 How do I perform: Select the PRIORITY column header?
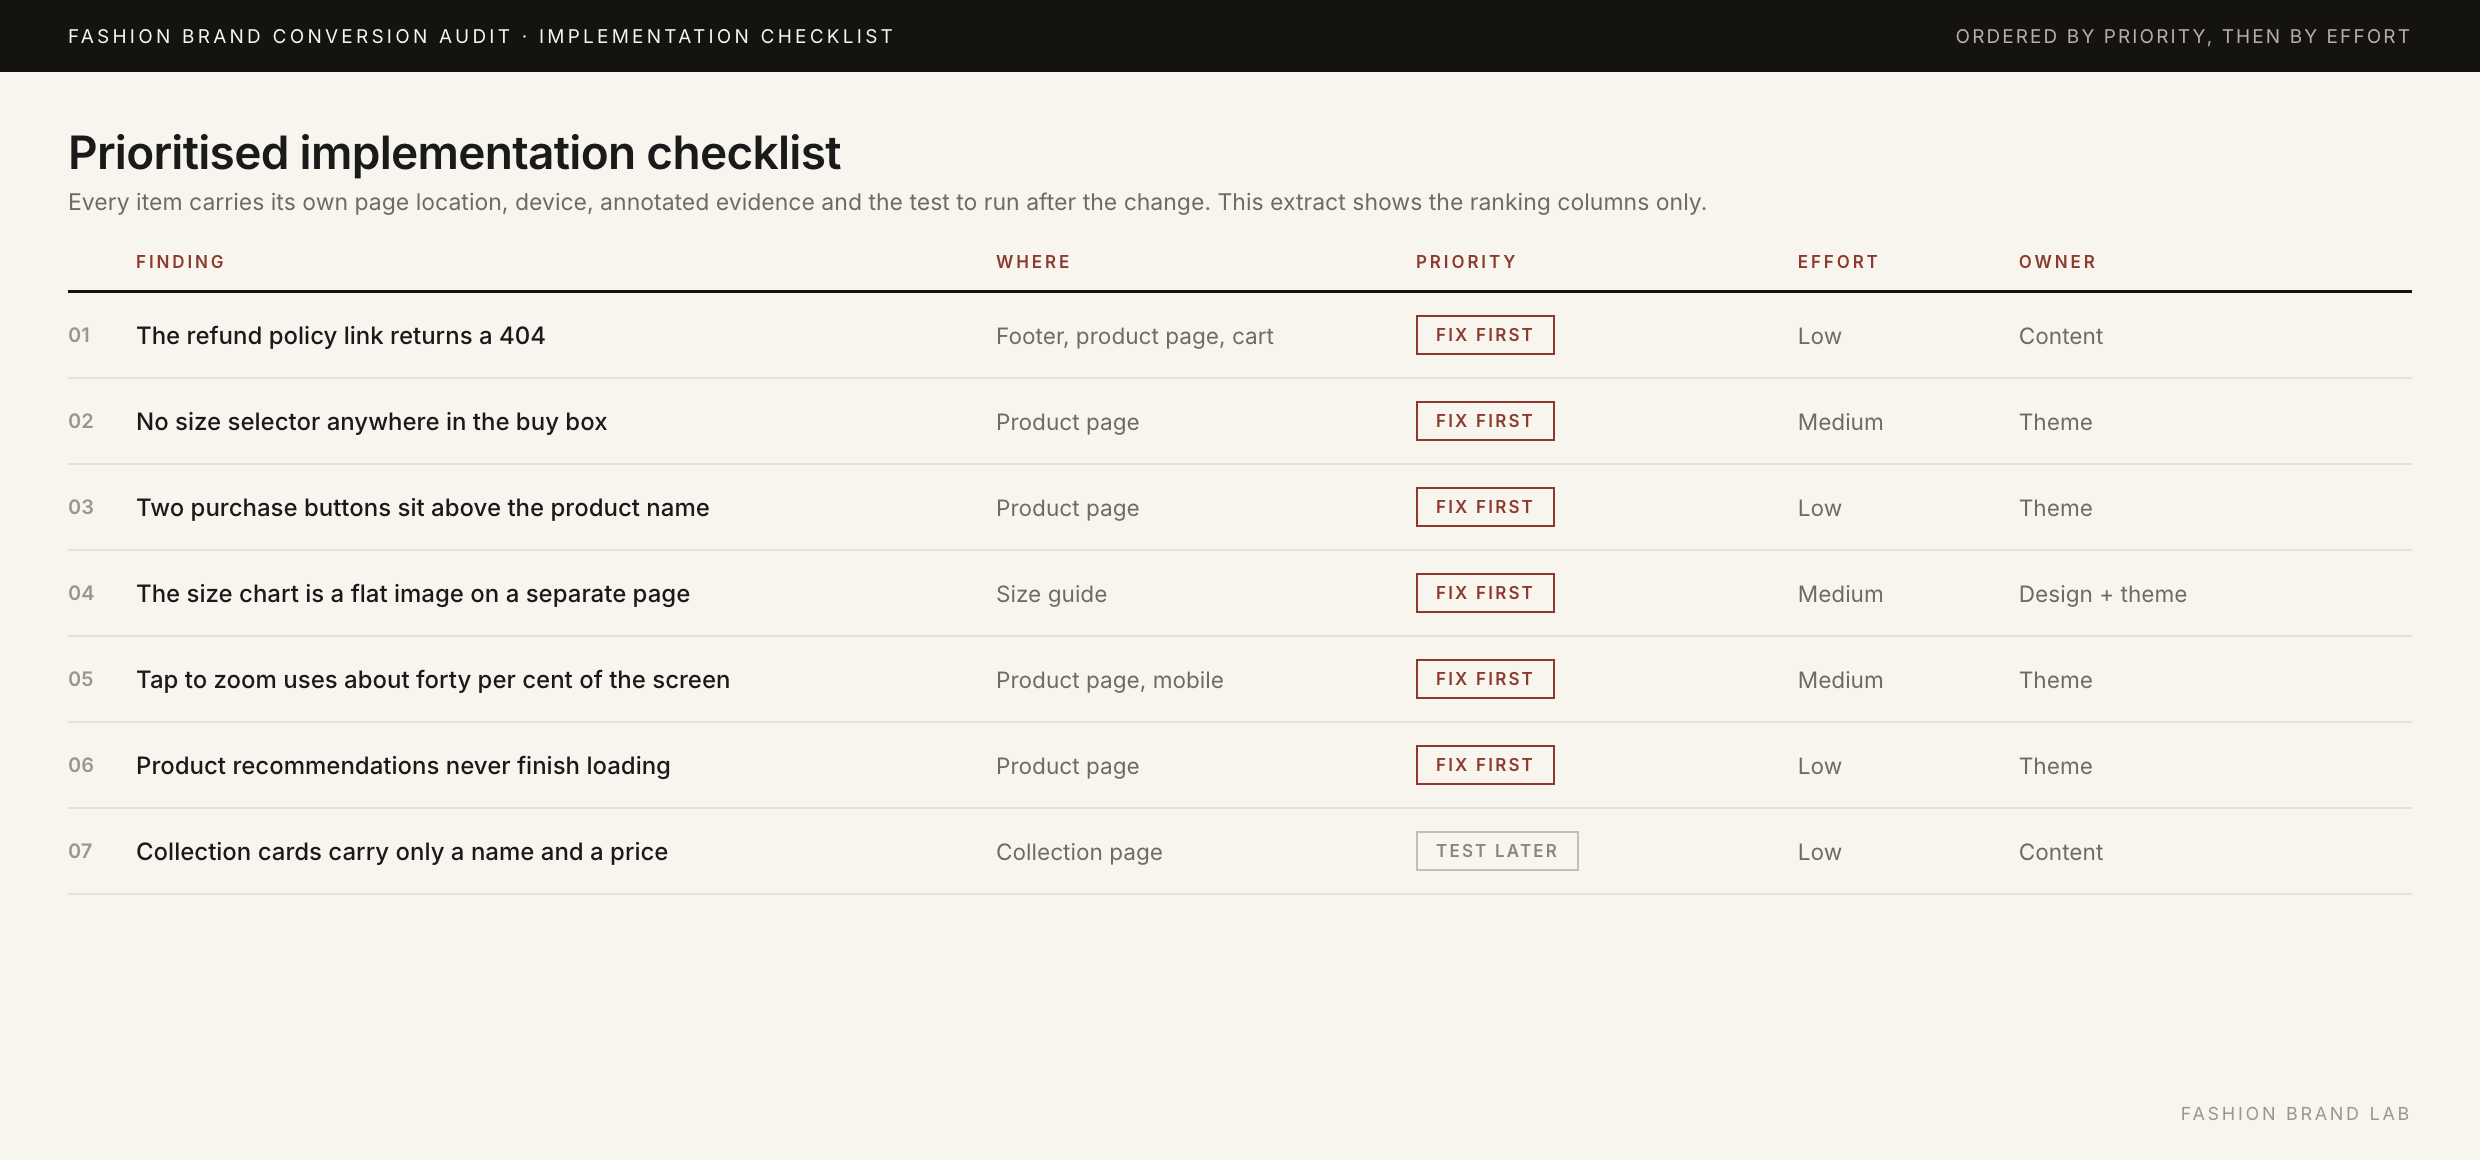coord(1466,262)
